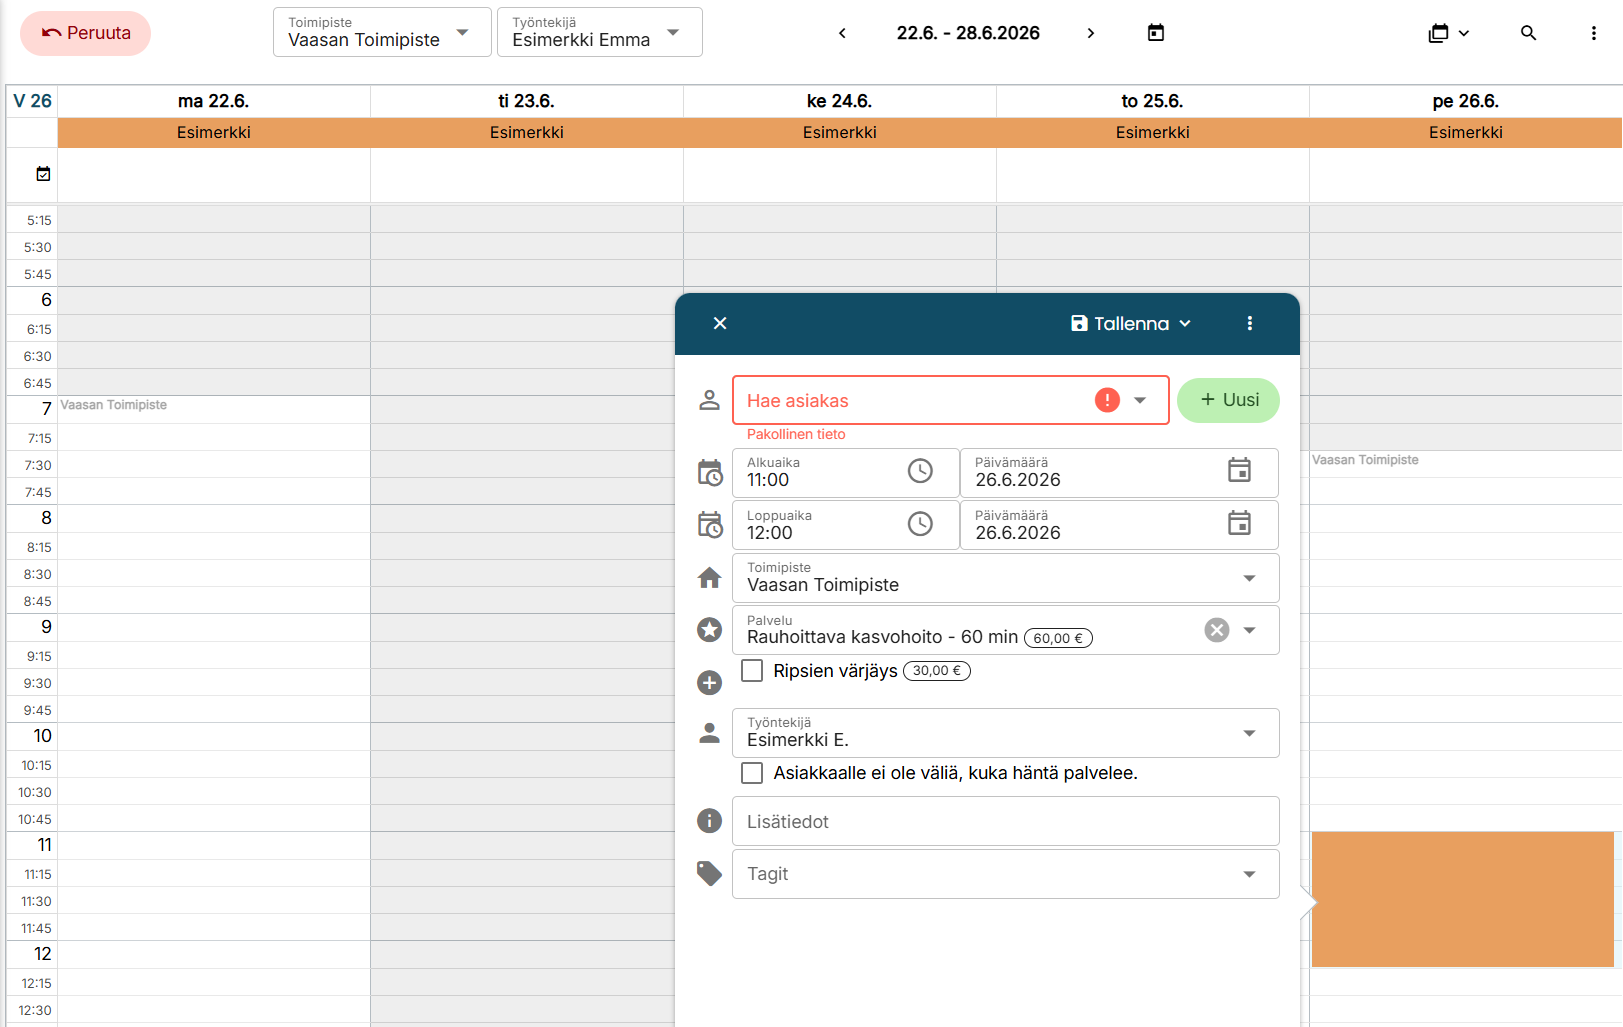Click the orange appointment block on Friday

(1462, 898)
